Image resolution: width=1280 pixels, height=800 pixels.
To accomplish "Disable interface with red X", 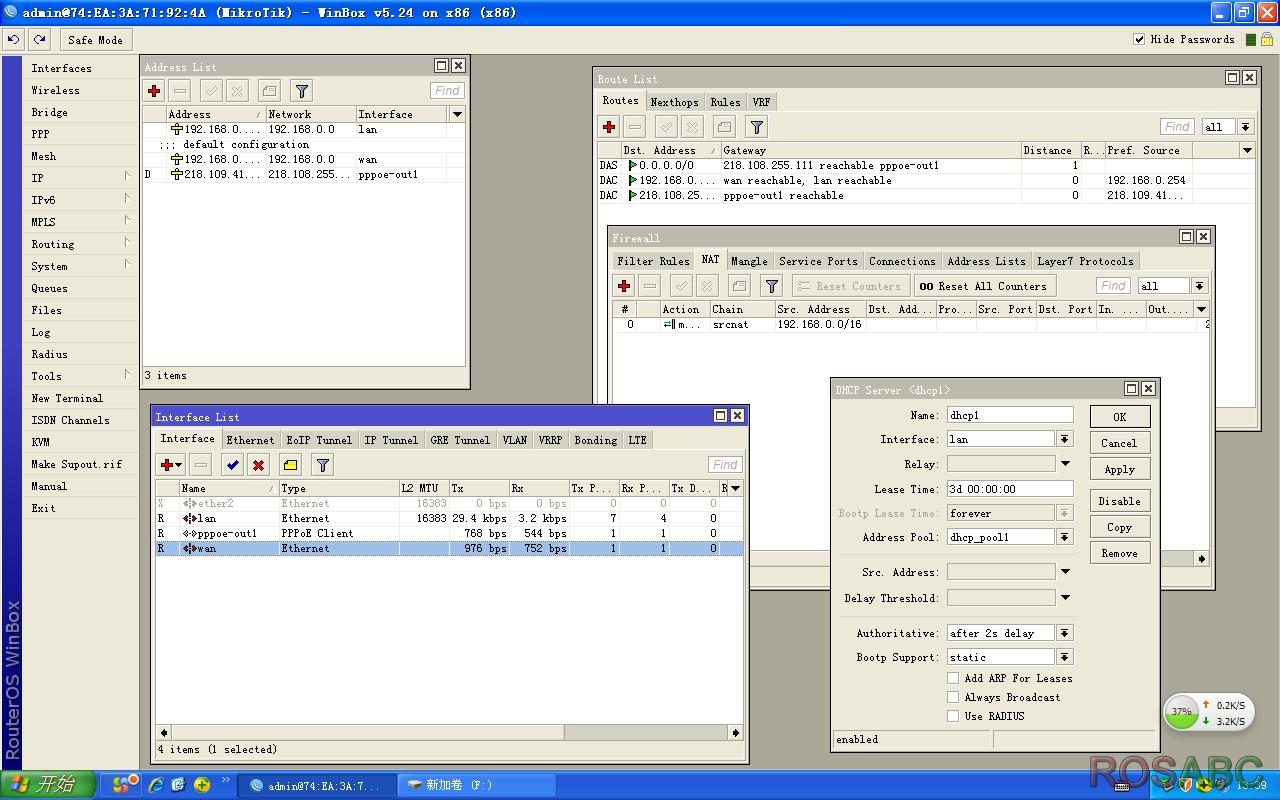I will point(258,465).
